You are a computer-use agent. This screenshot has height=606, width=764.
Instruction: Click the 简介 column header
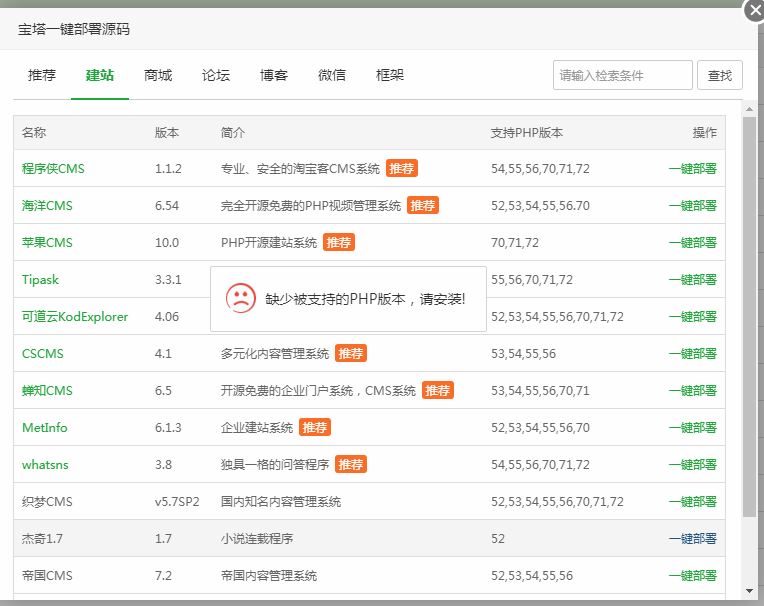(x=232, y=133)
